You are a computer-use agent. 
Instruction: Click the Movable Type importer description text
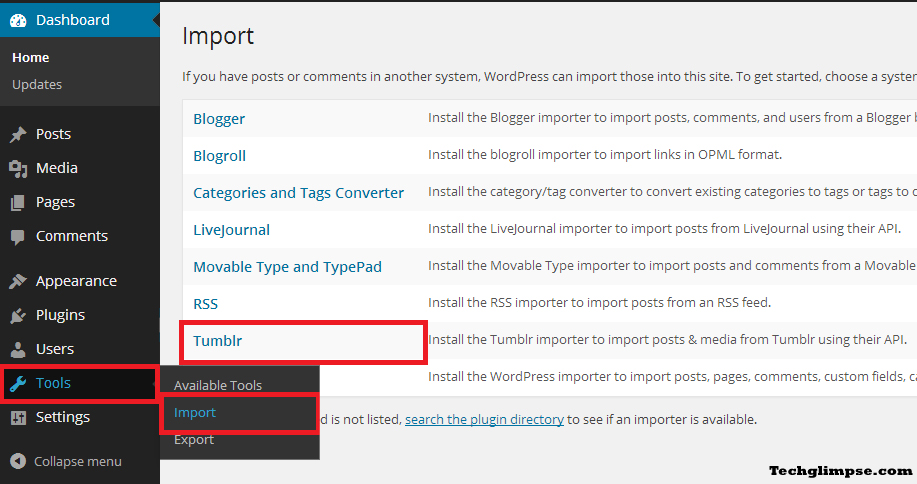(x=672, y=265)
